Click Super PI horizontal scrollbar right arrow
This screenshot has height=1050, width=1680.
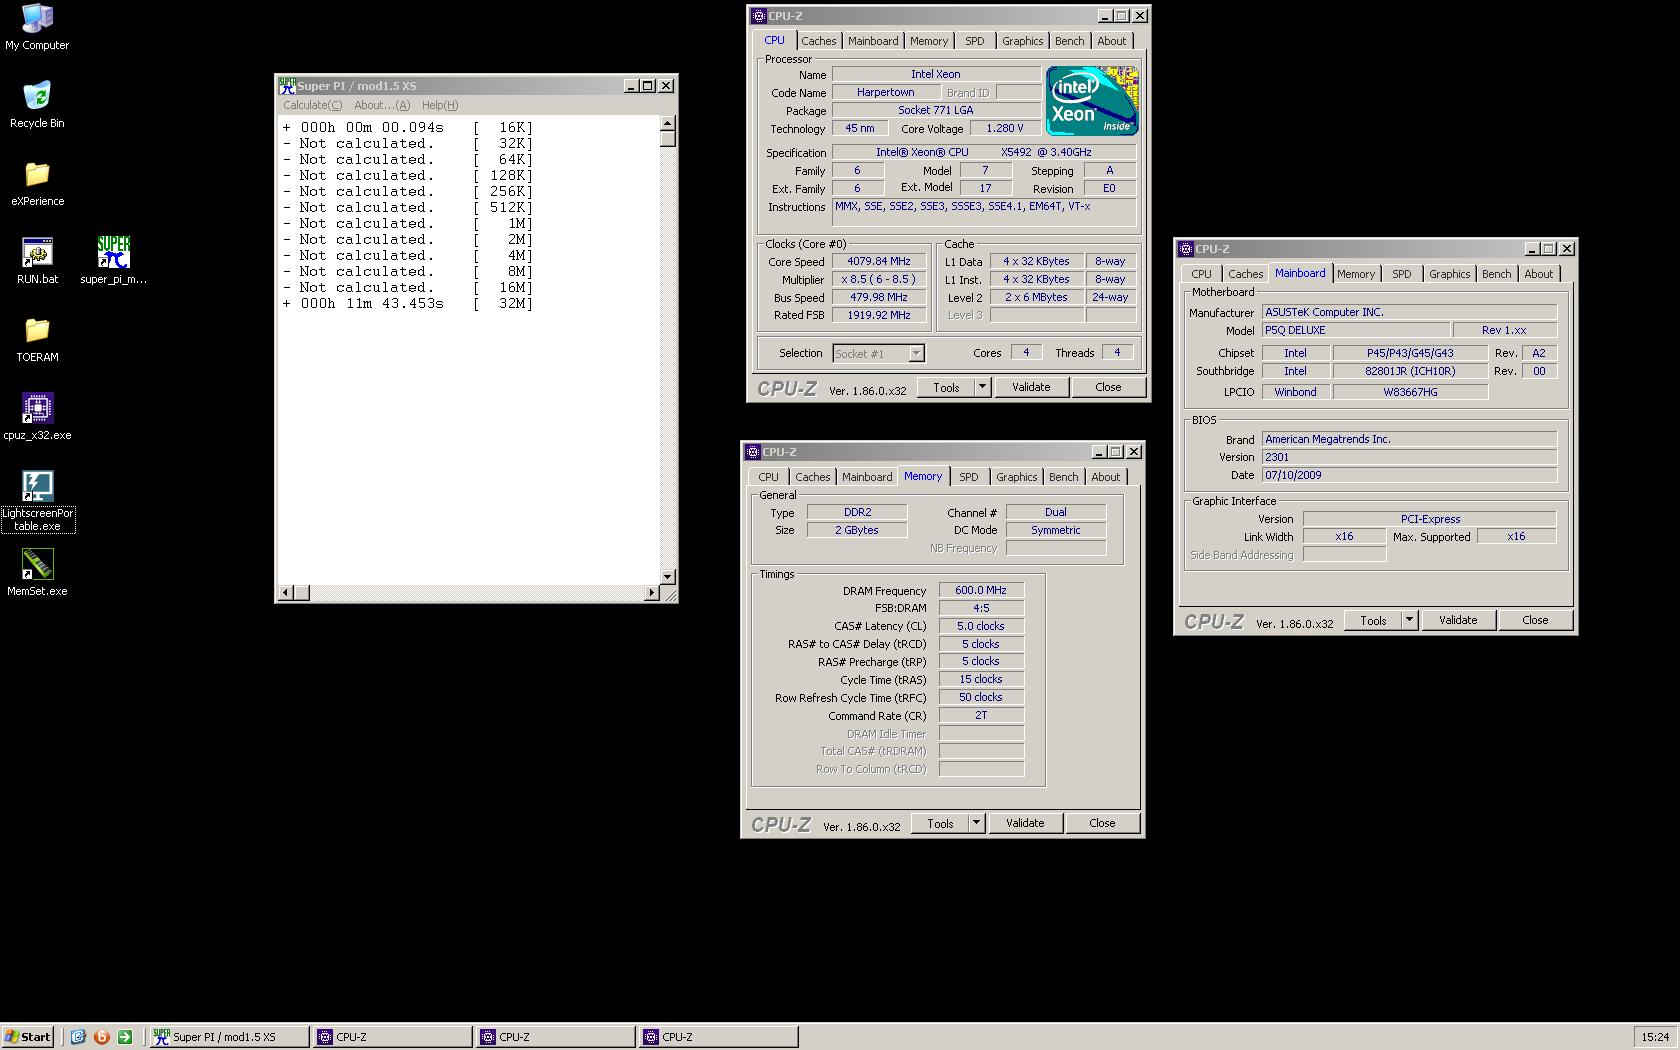(x=652, y=593)
